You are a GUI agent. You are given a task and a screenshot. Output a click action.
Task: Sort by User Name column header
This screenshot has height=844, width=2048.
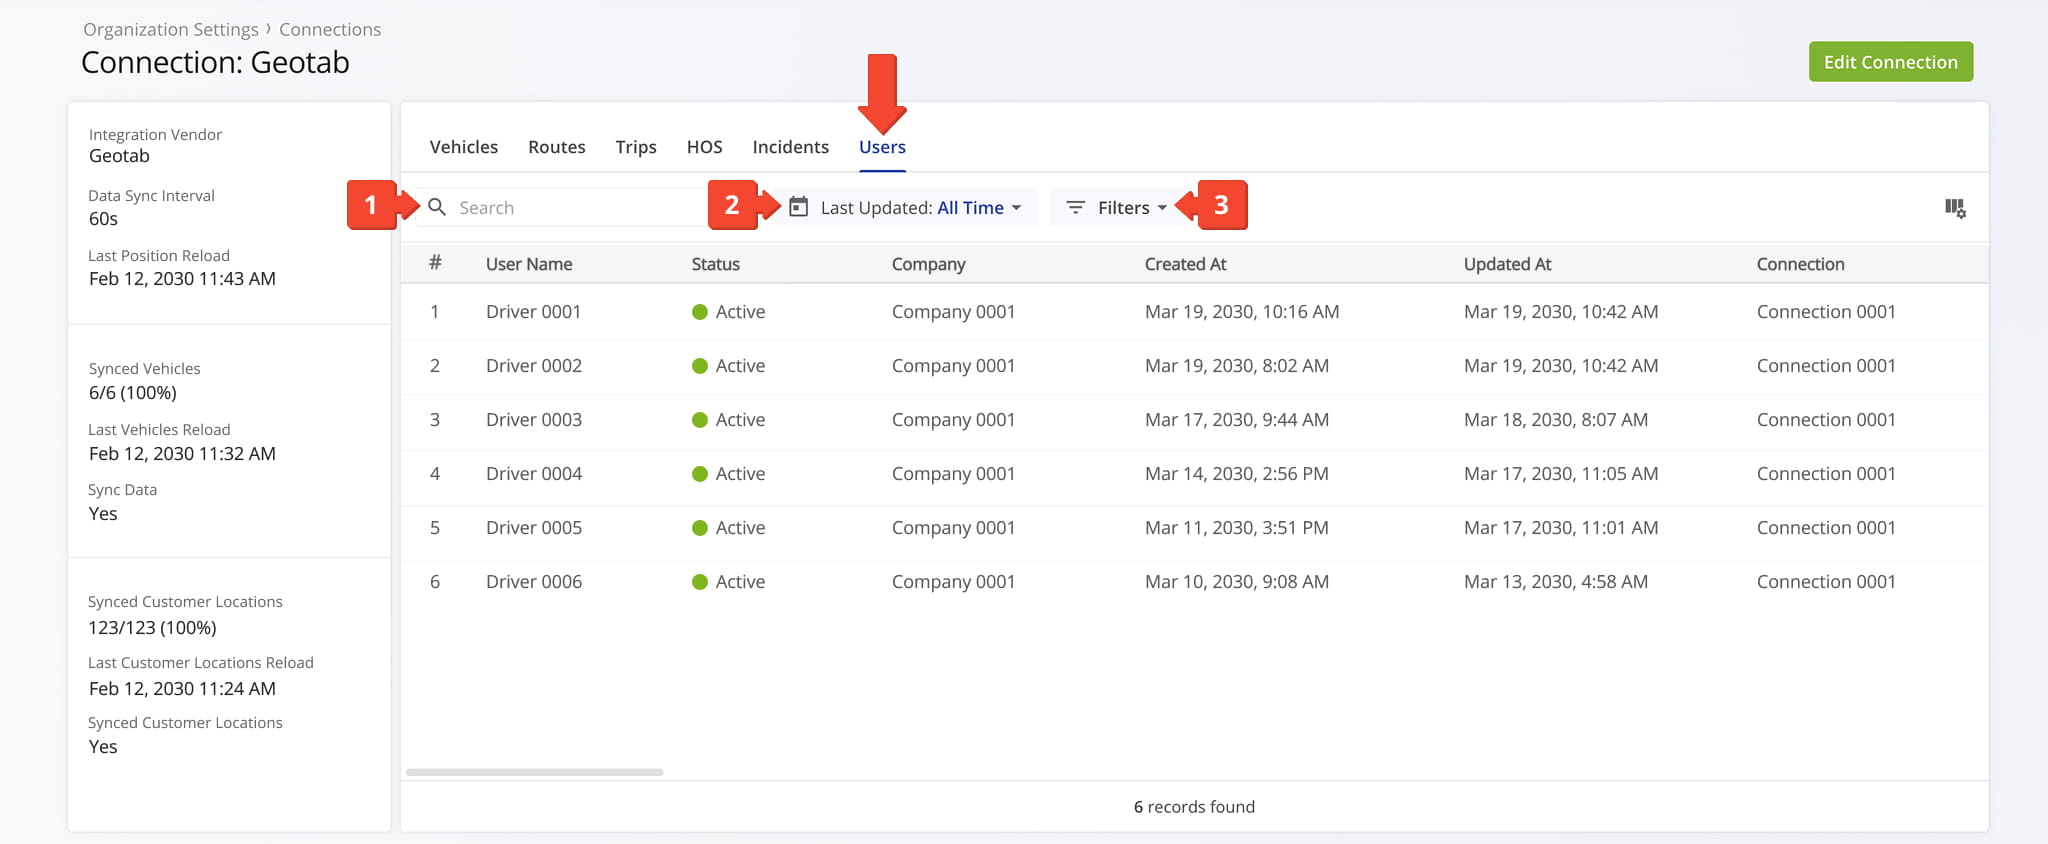(529, 264)
